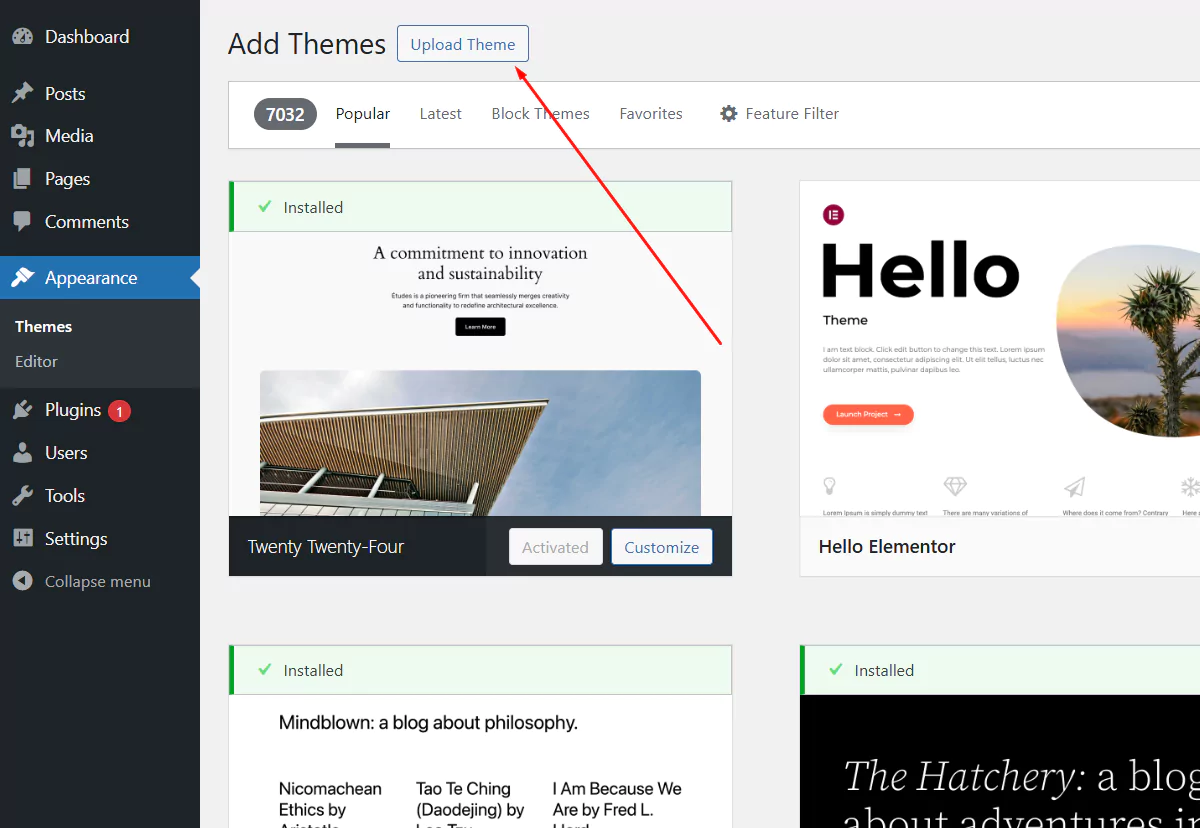The height and width of the screenshot is (828, 1200).
Task: Open the Block Themes tab
Action: coord(540,114)
